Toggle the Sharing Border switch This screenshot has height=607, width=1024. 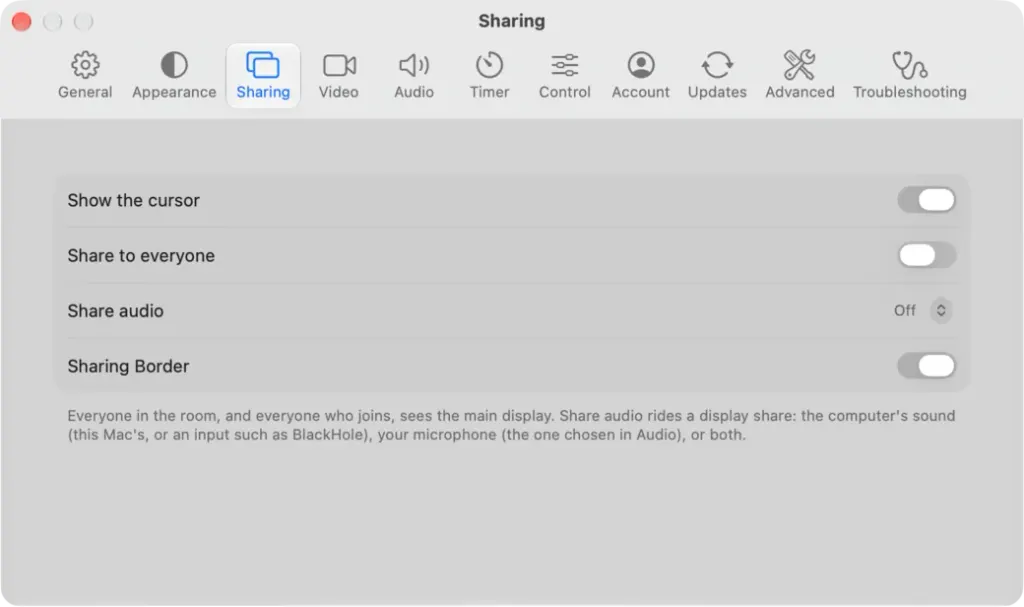click(927, 366)
